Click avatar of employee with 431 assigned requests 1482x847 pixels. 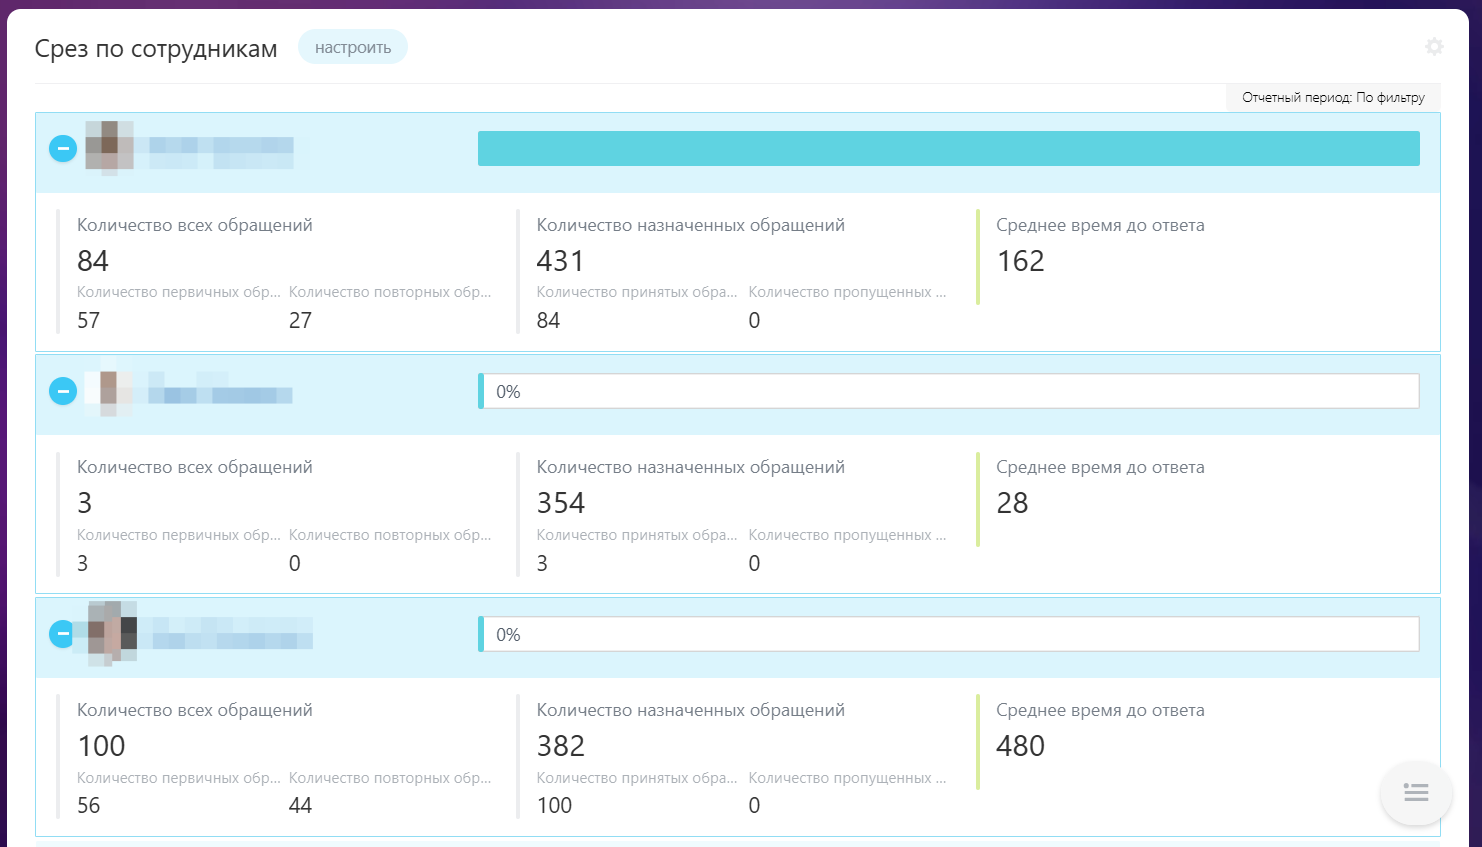click(109, 147)
